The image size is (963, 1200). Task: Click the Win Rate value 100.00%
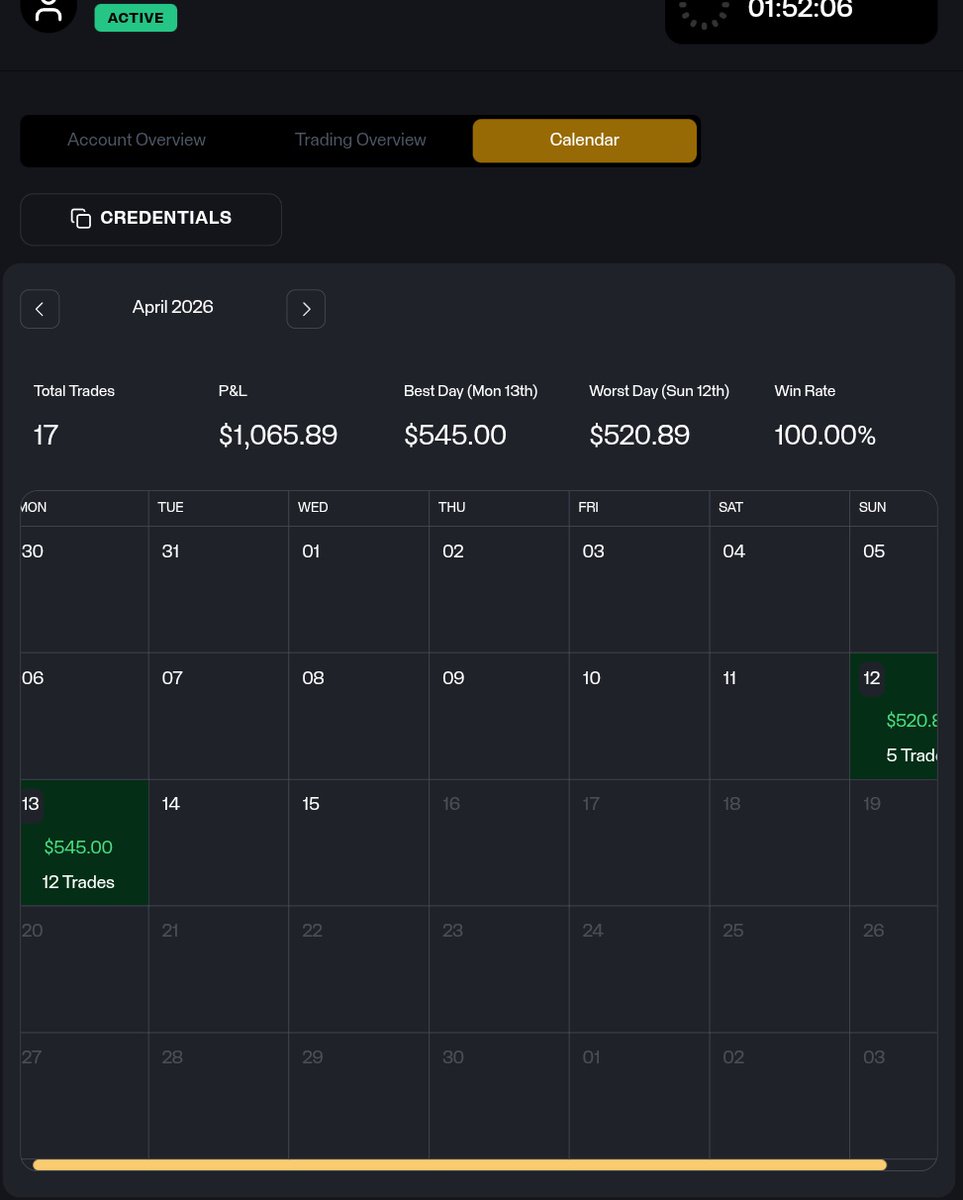[x=825, y=436]
